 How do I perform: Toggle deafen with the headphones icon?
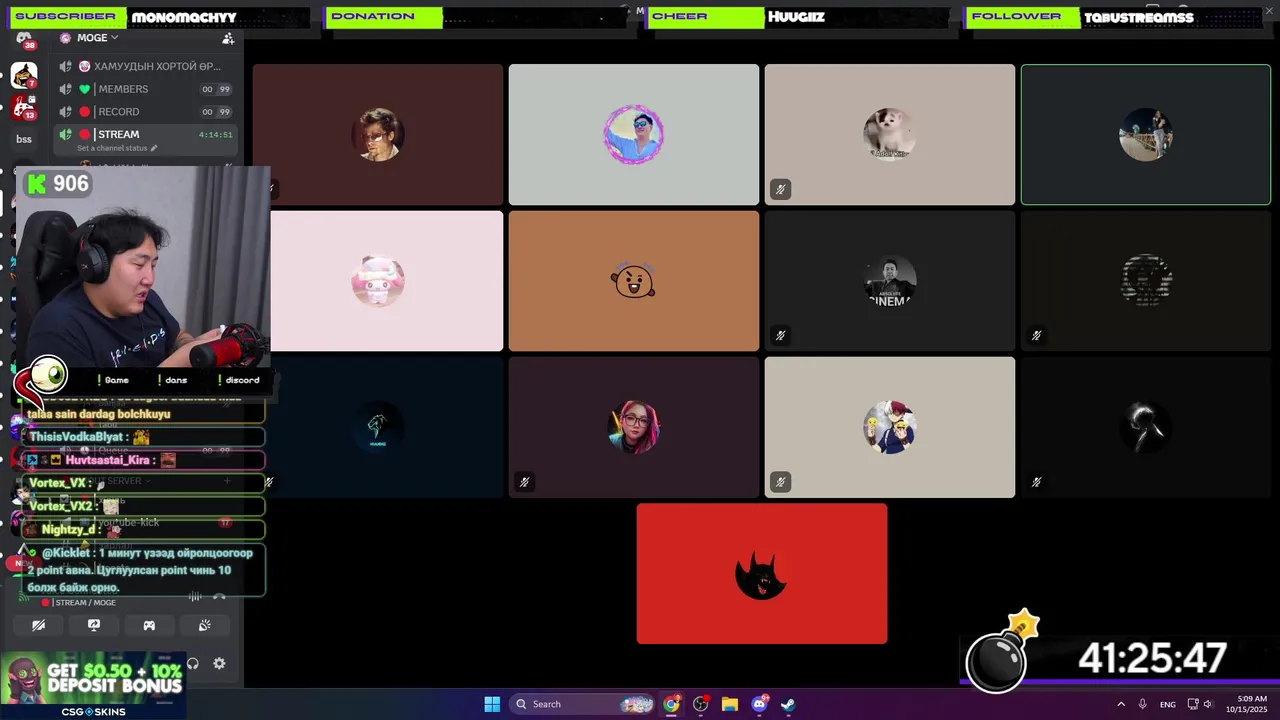(x=193, y=663)
